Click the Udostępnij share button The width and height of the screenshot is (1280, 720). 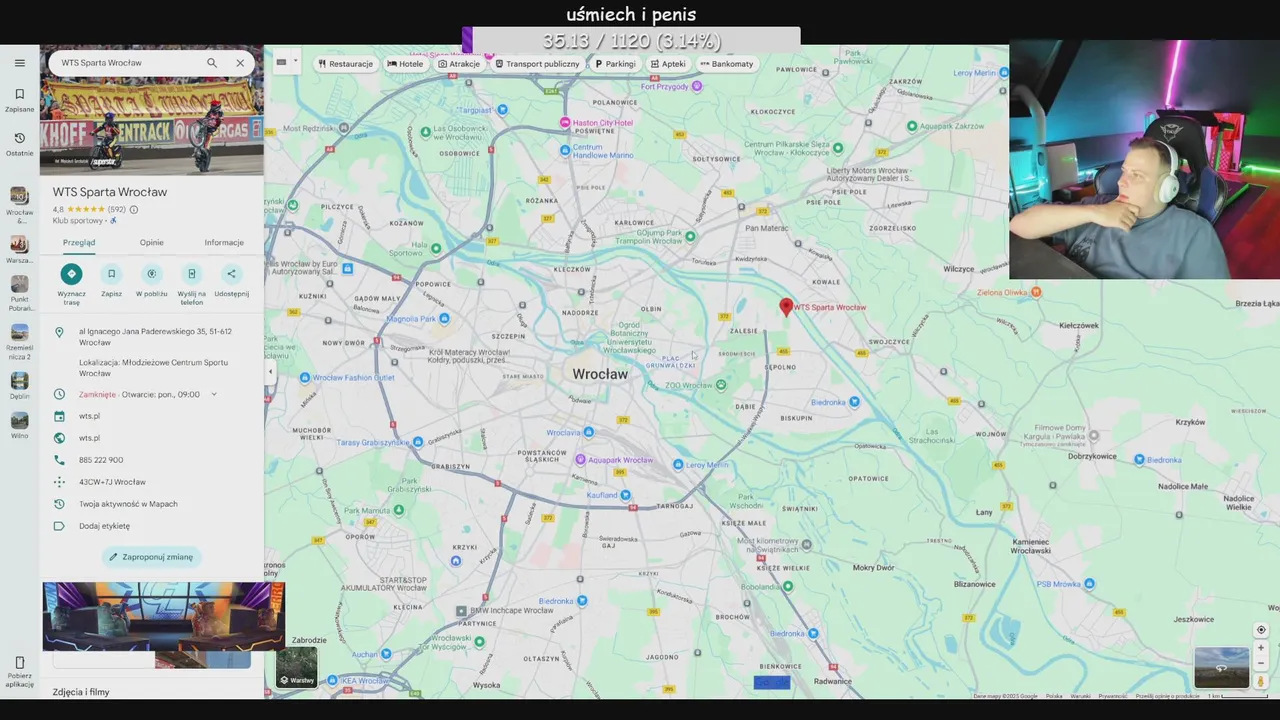click(x=231, y=274)
